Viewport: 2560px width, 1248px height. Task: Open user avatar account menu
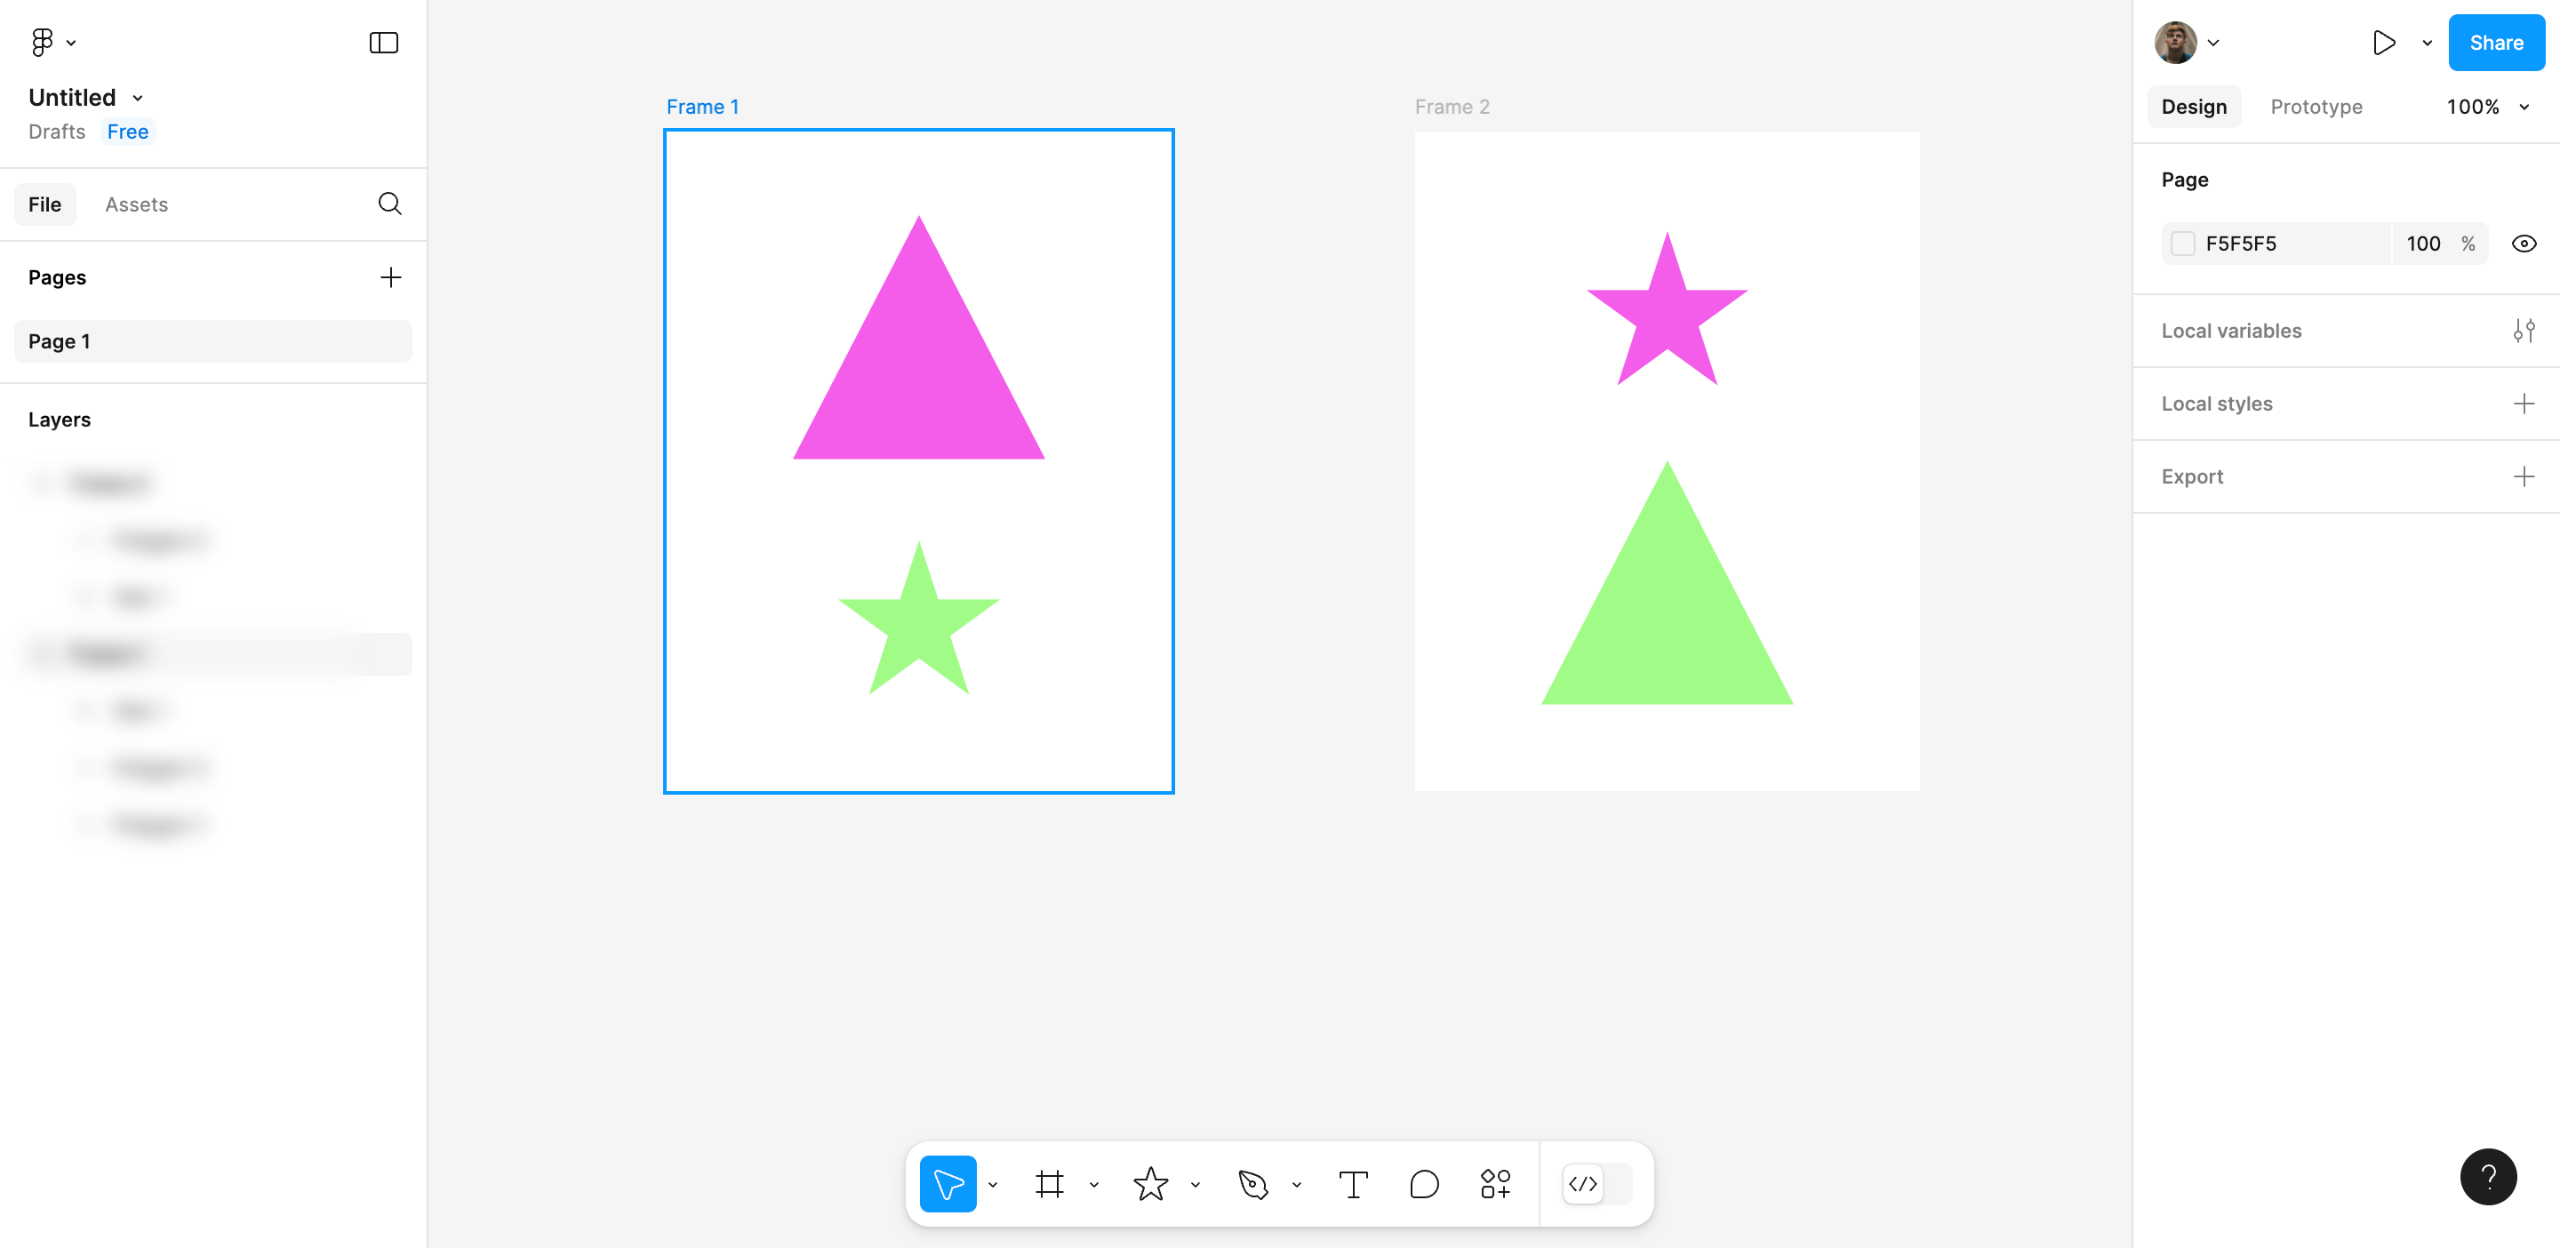tap(2187, 42)
